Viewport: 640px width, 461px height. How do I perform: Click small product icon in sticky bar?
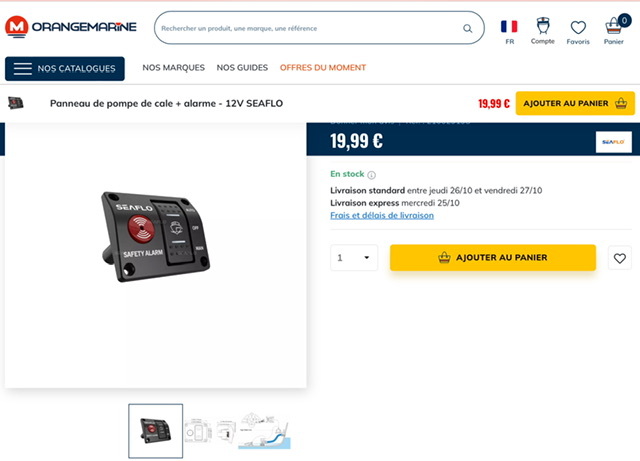click(x=16, y=103)
